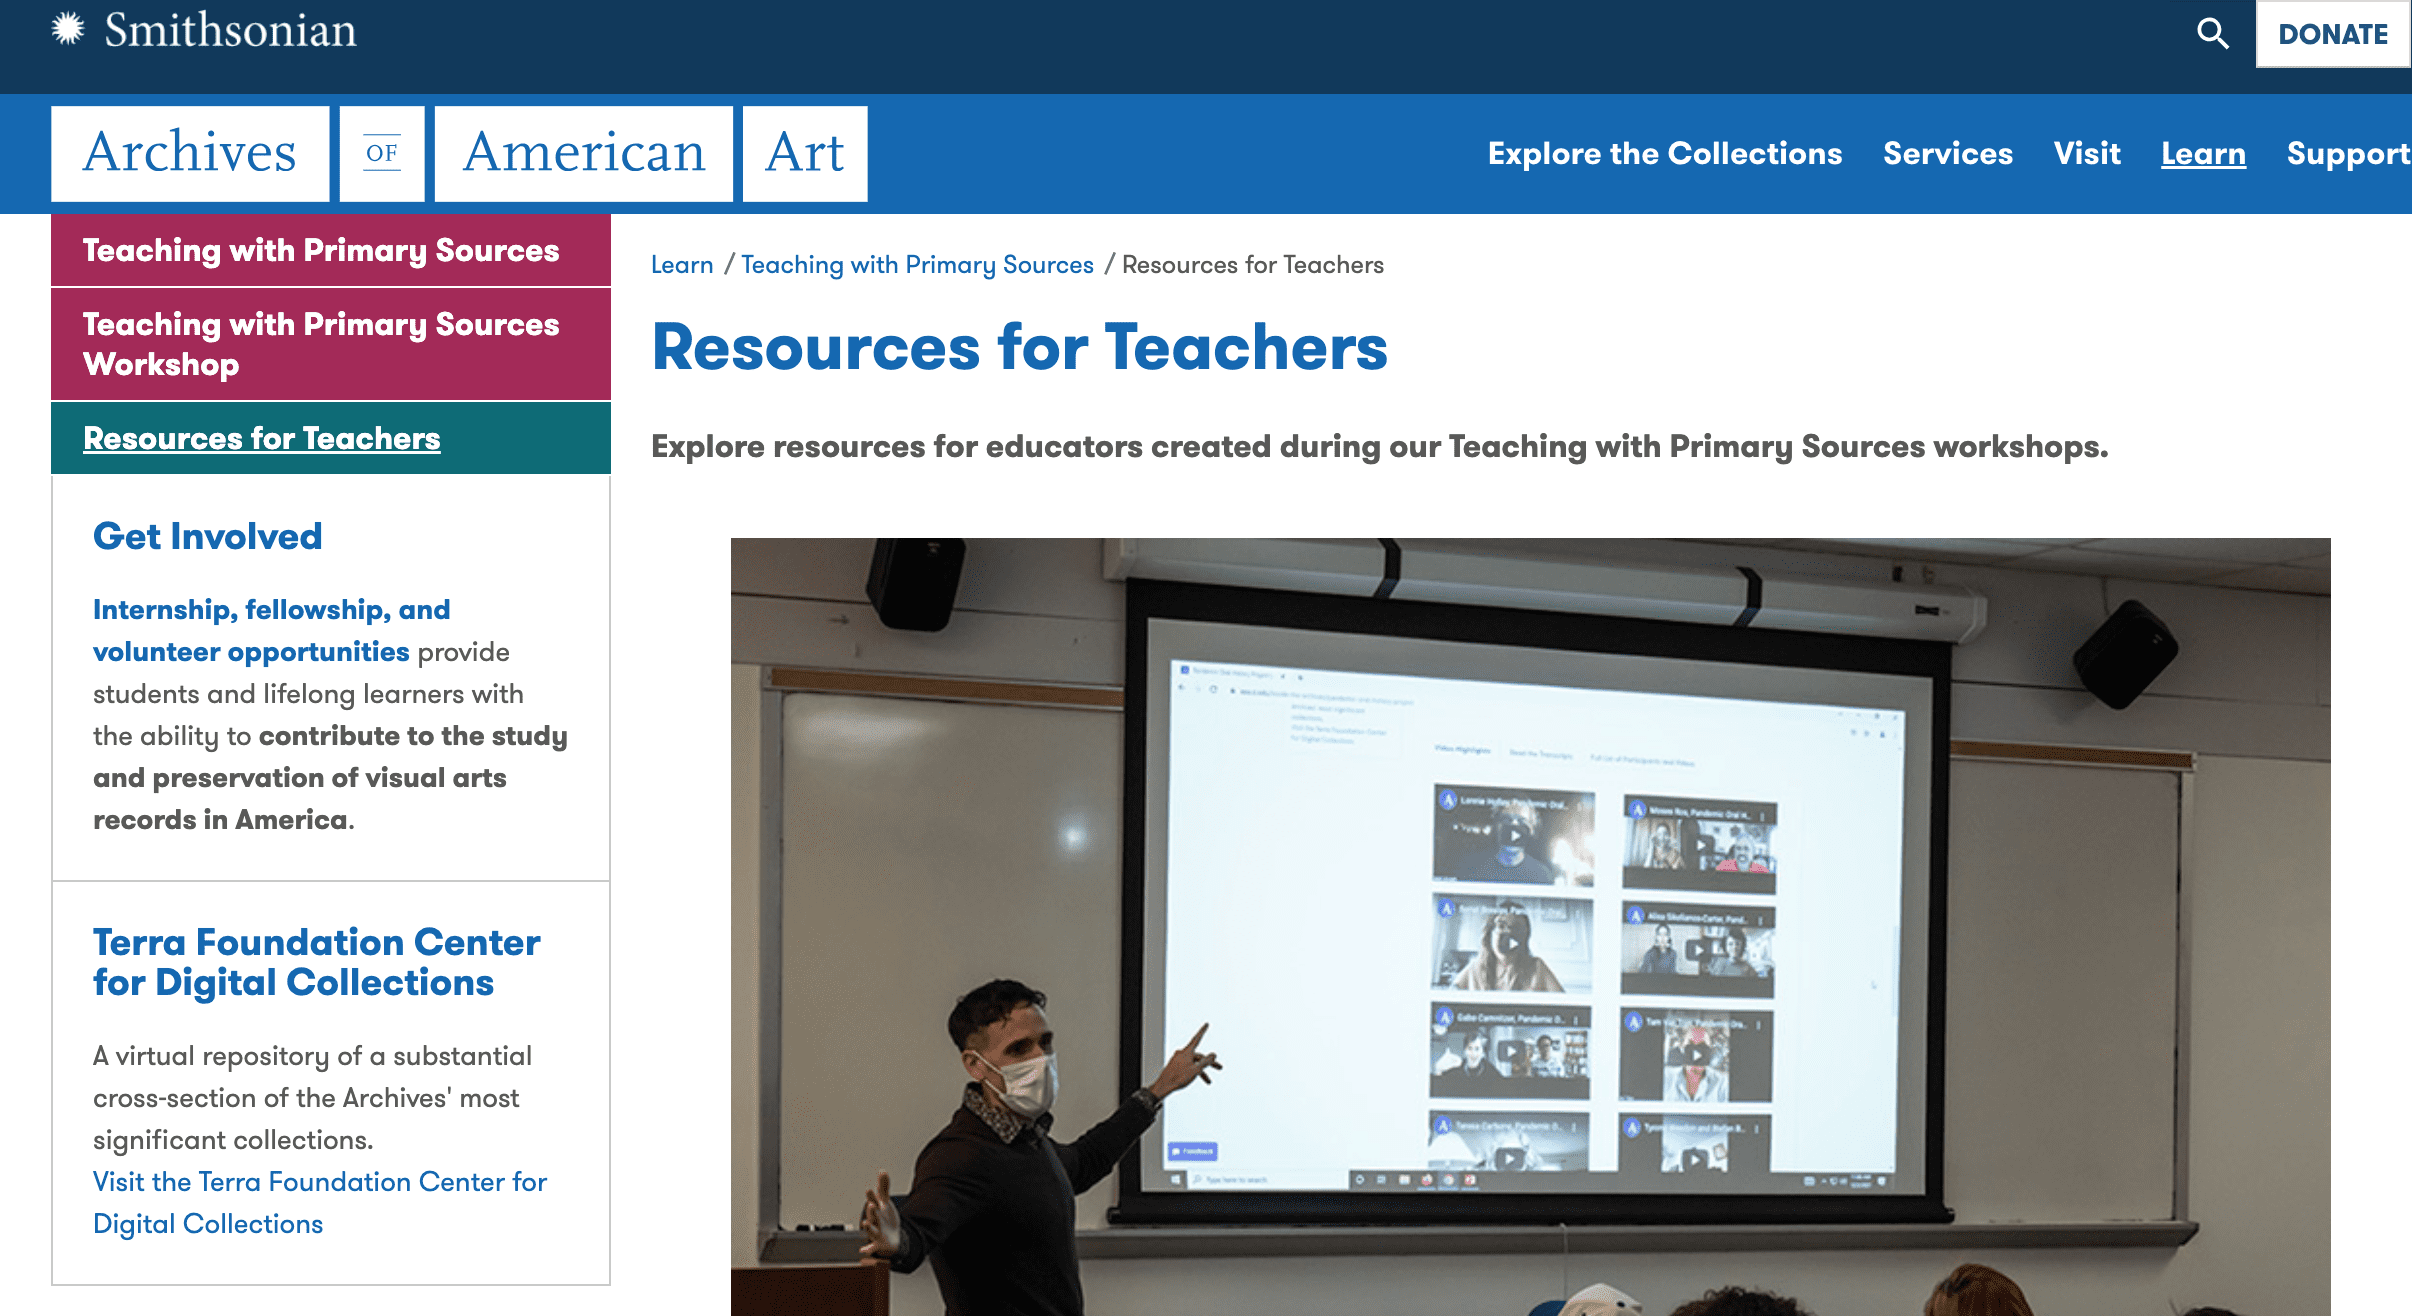Screen dimensions: 2412x1316
Task: Open Terra Foundation Center for Digital Collections heading
Action: pos(316,962)
